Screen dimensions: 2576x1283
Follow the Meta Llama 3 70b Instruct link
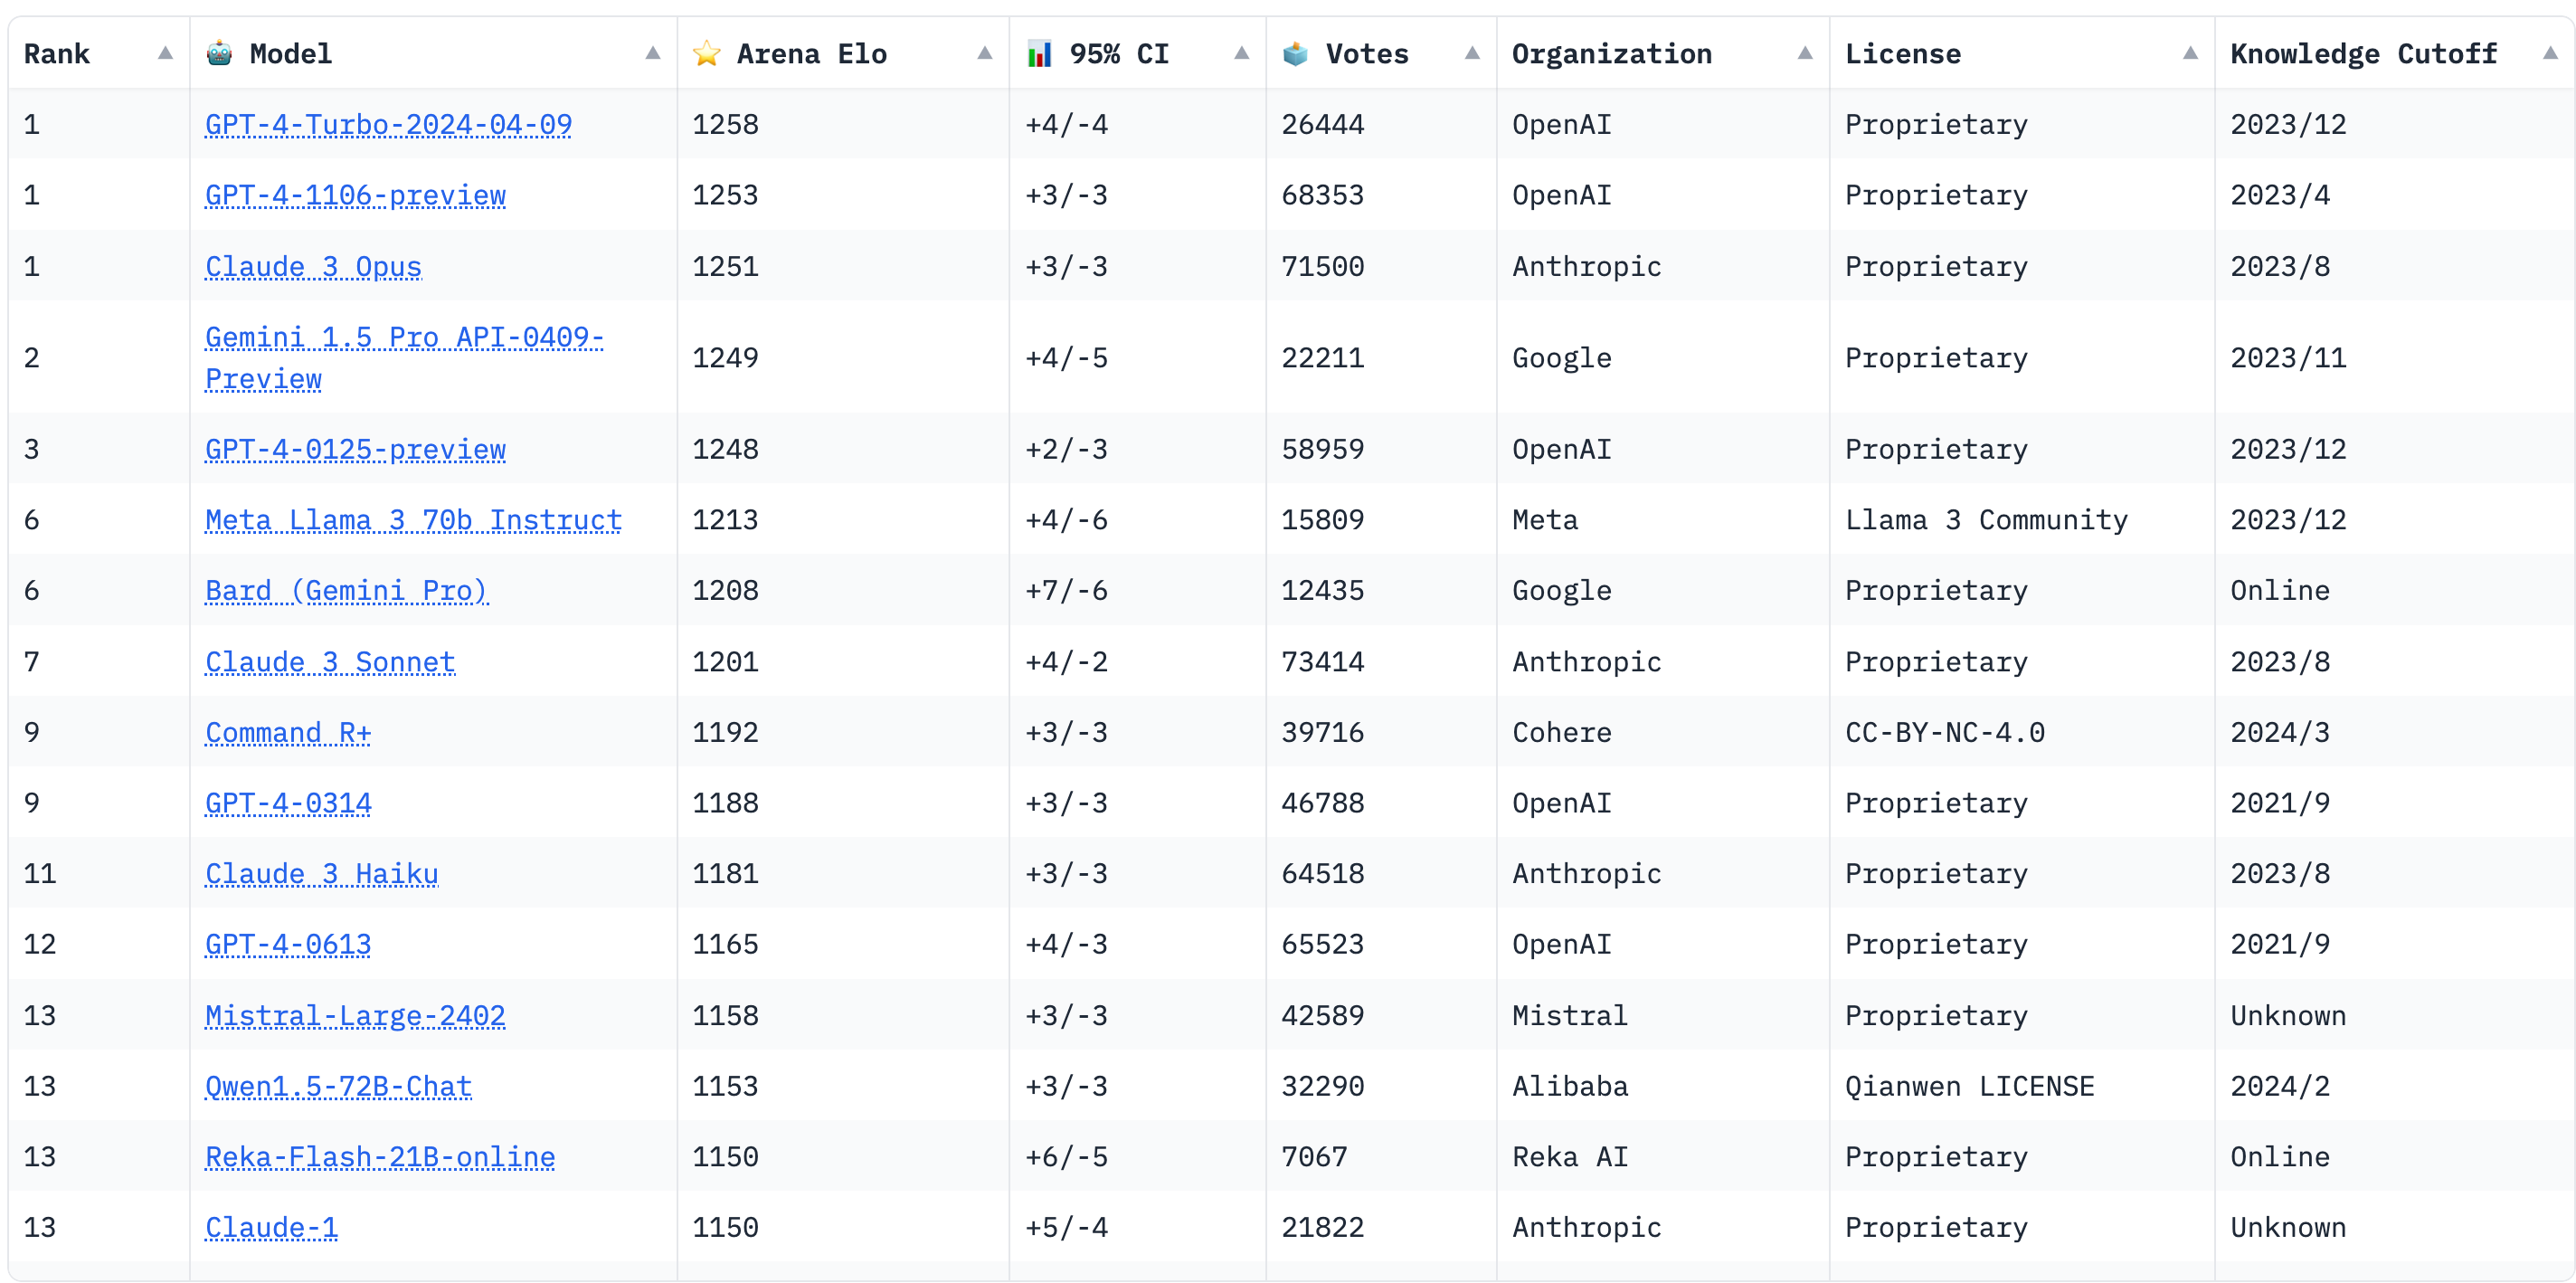coord(413,520)
